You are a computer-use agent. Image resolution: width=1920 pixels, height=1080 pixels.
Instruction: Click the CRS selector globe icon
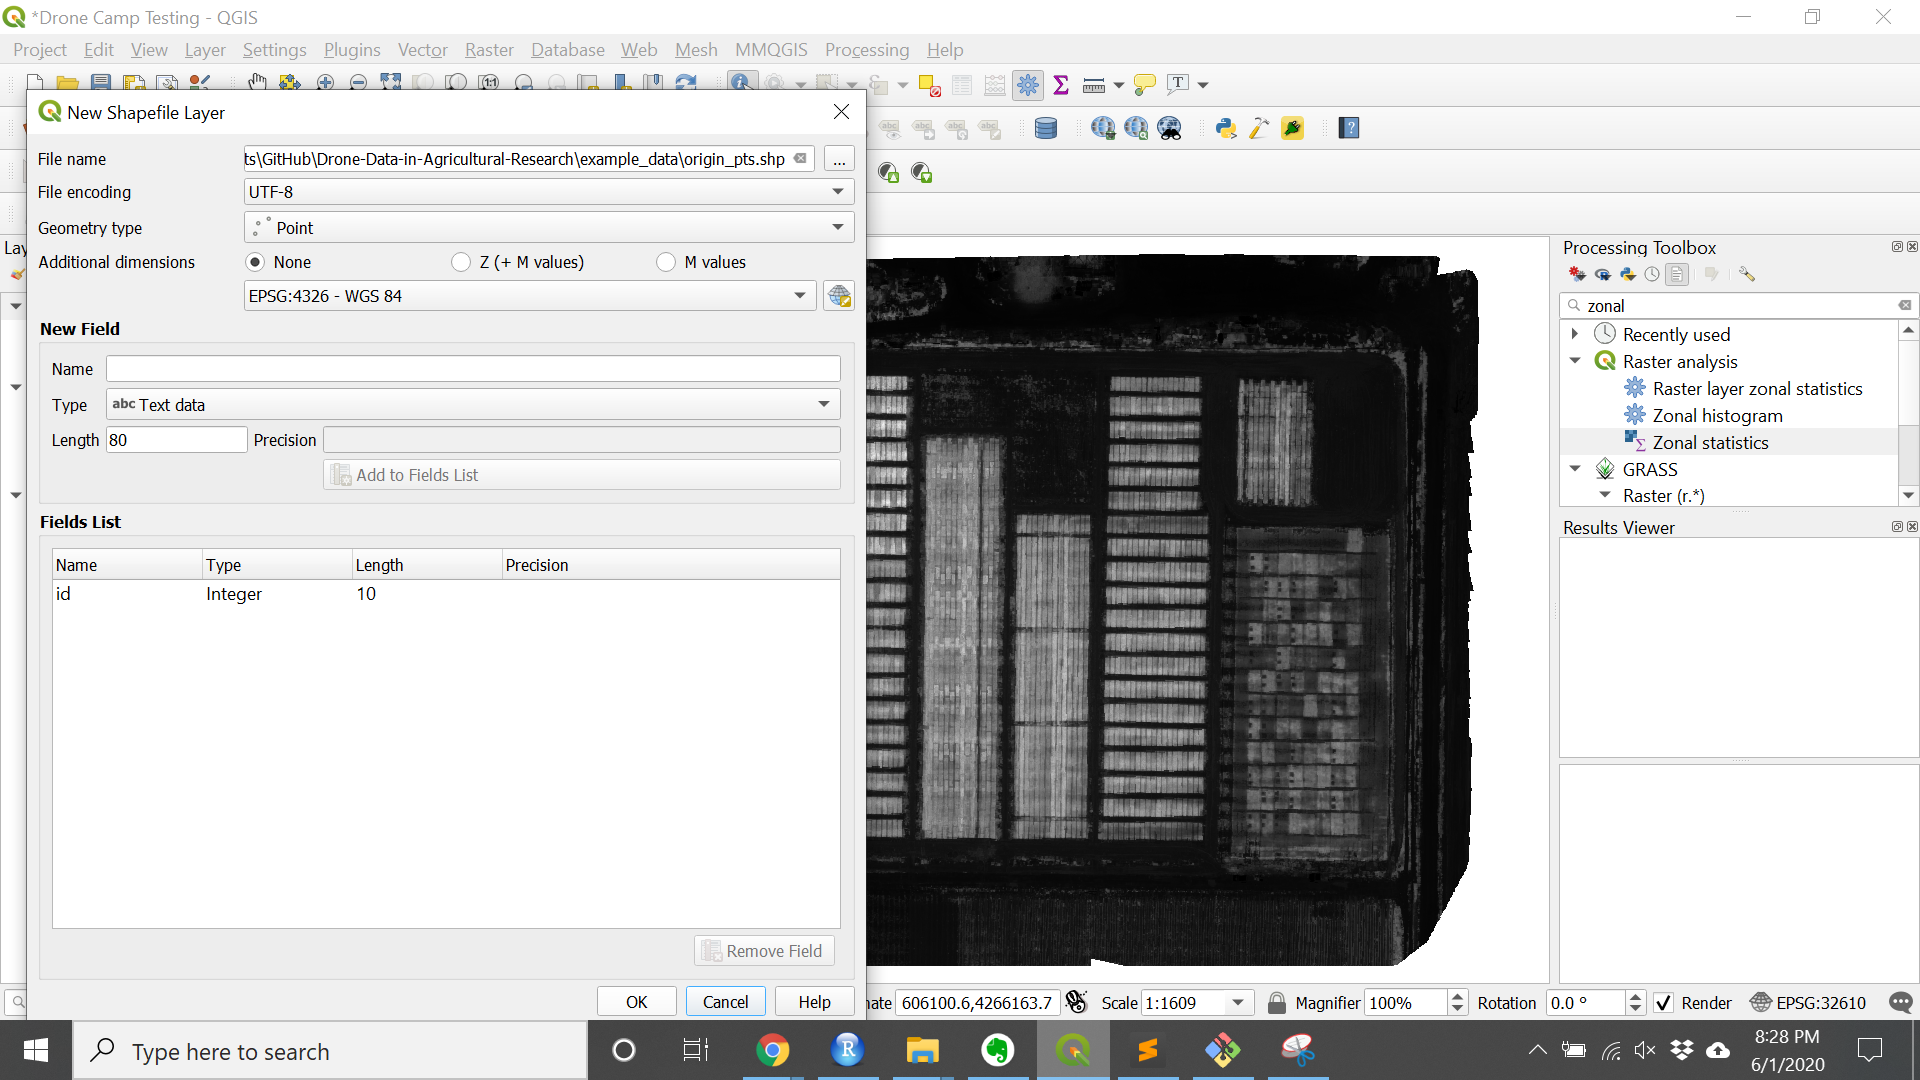[839, 295]
